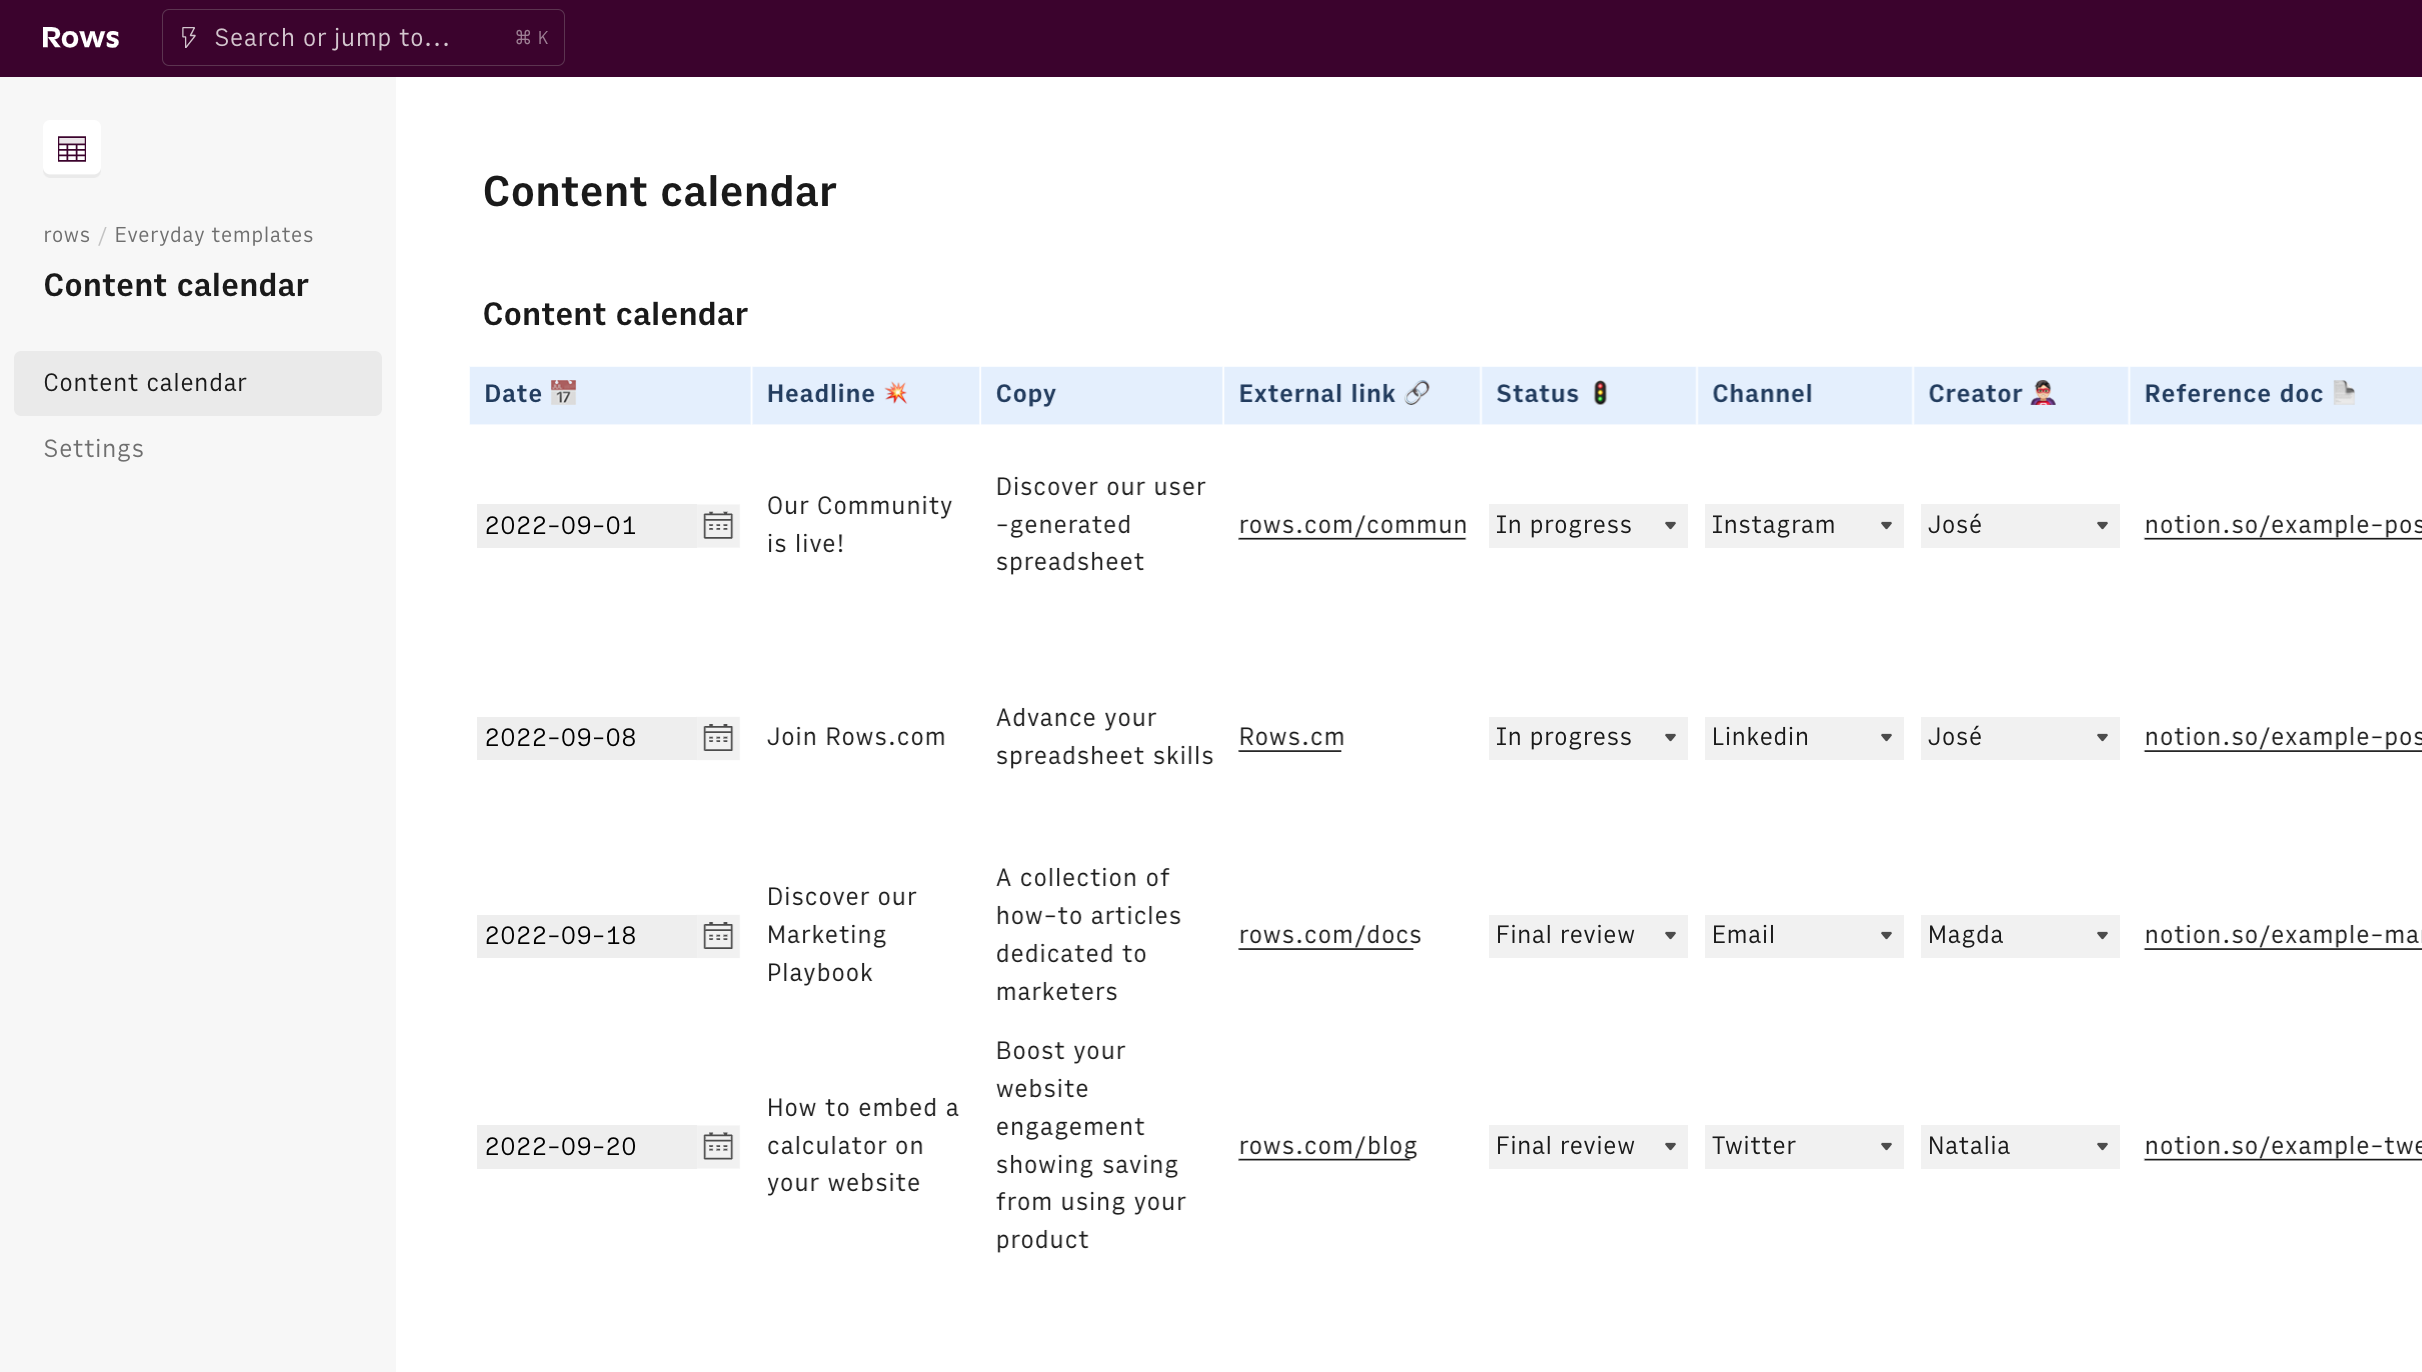Open Settings in the sidebar
The width and height of the screenshot is (2422, 1372).
pyautogui.click(x=94, y=449)
